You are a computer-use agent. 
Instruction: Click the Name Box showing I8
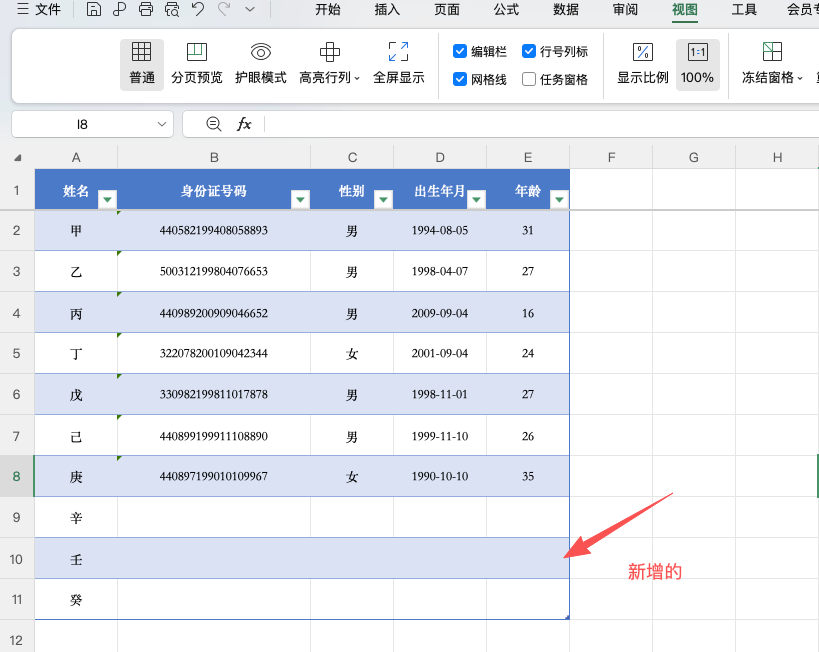click(83, 124)
